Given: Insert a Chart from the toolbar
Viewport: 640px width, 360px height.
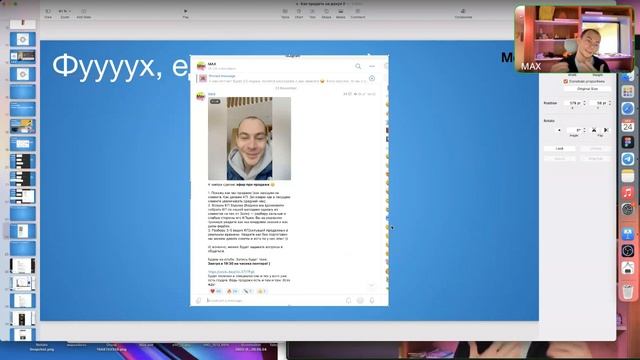Looking at the screenshot, I should pyautogui.click(x=299, y=13).
